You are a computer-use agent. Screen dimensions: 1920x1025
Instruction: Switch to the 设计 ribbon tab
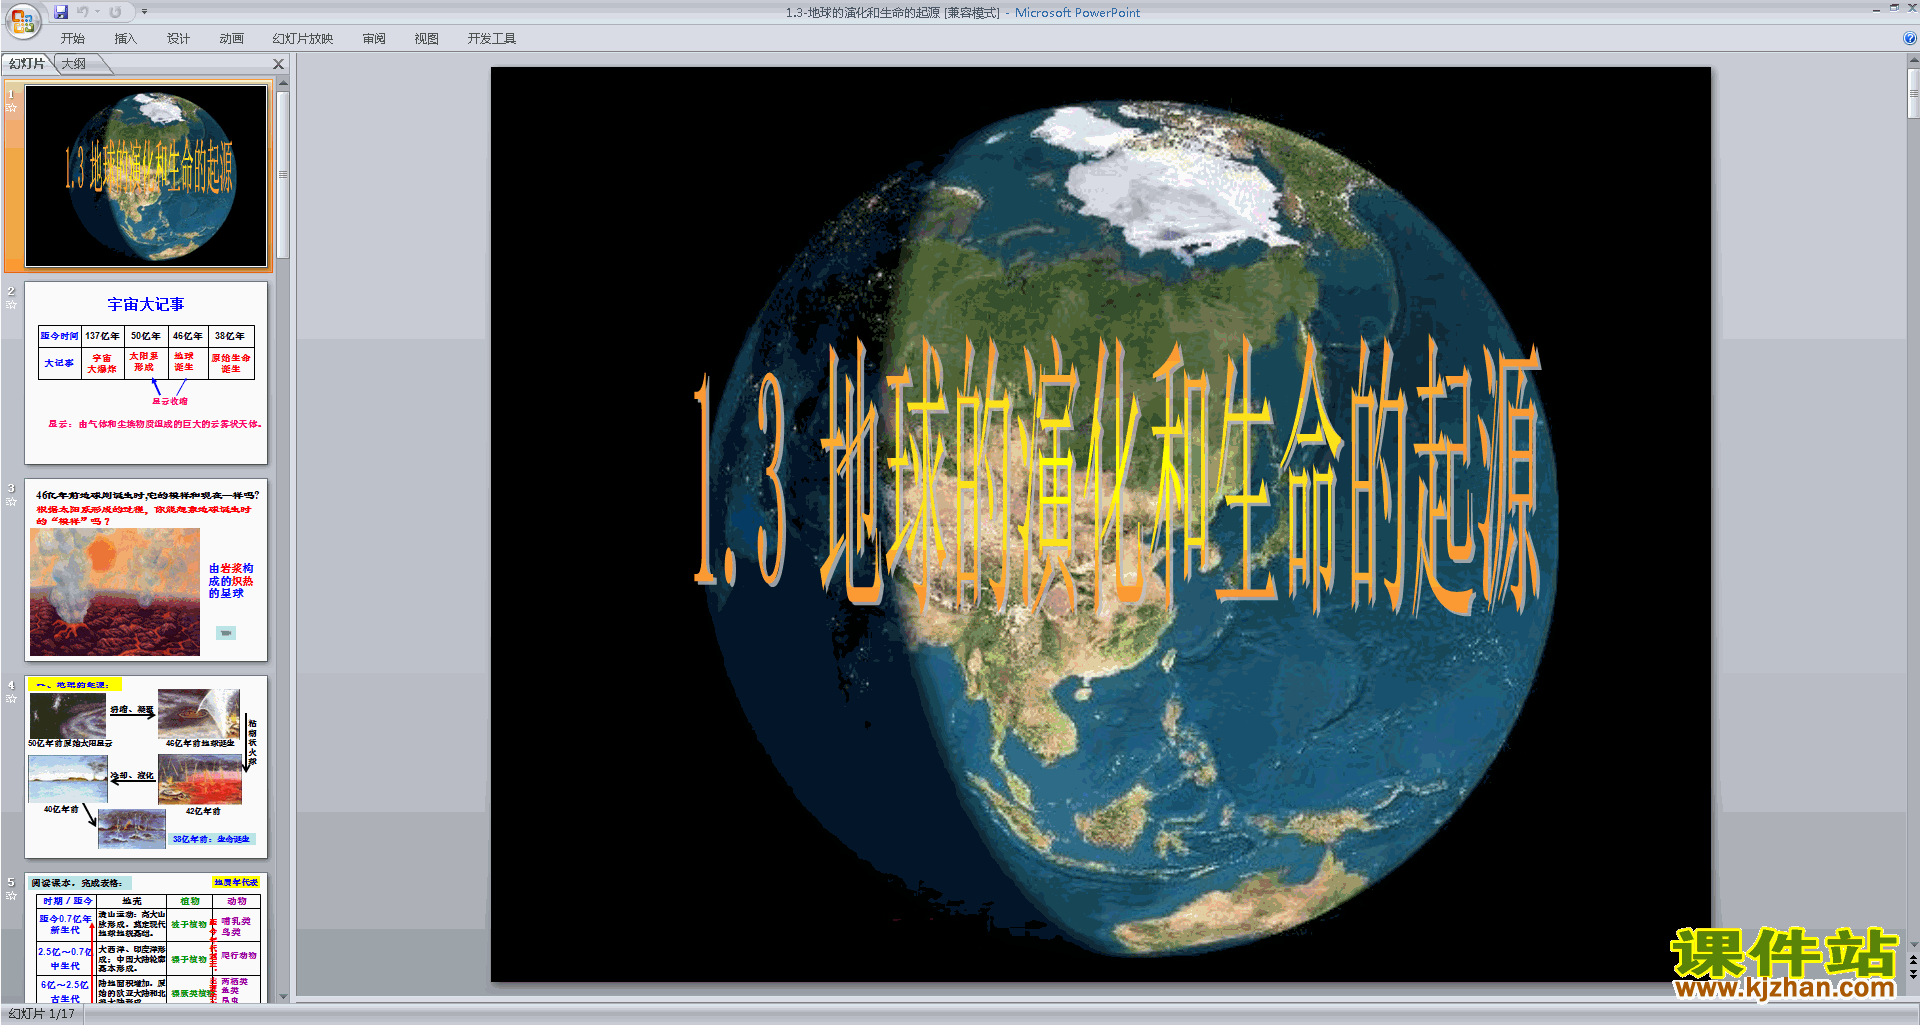(178, 39)
